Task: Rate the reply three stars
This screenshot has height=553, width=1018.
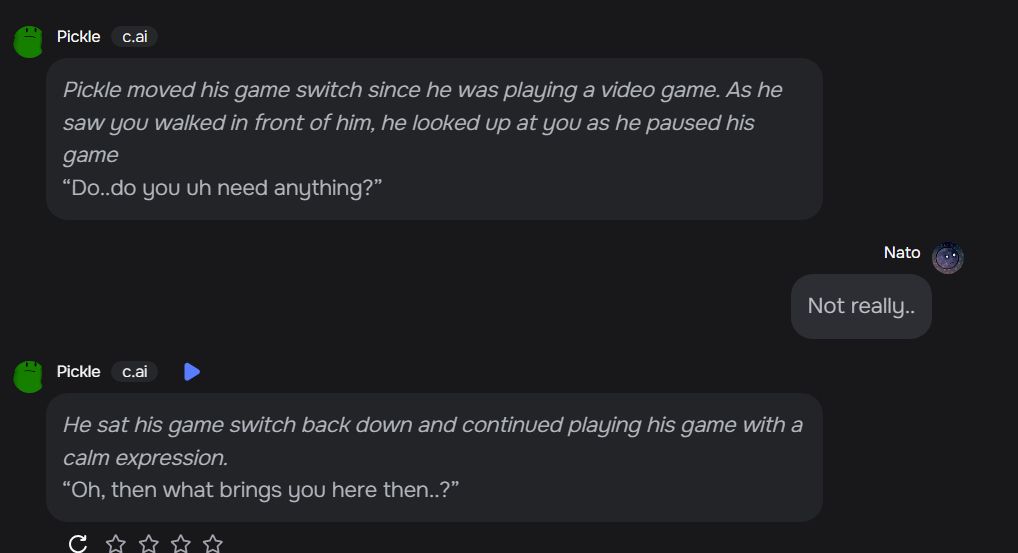Action: 180,543
